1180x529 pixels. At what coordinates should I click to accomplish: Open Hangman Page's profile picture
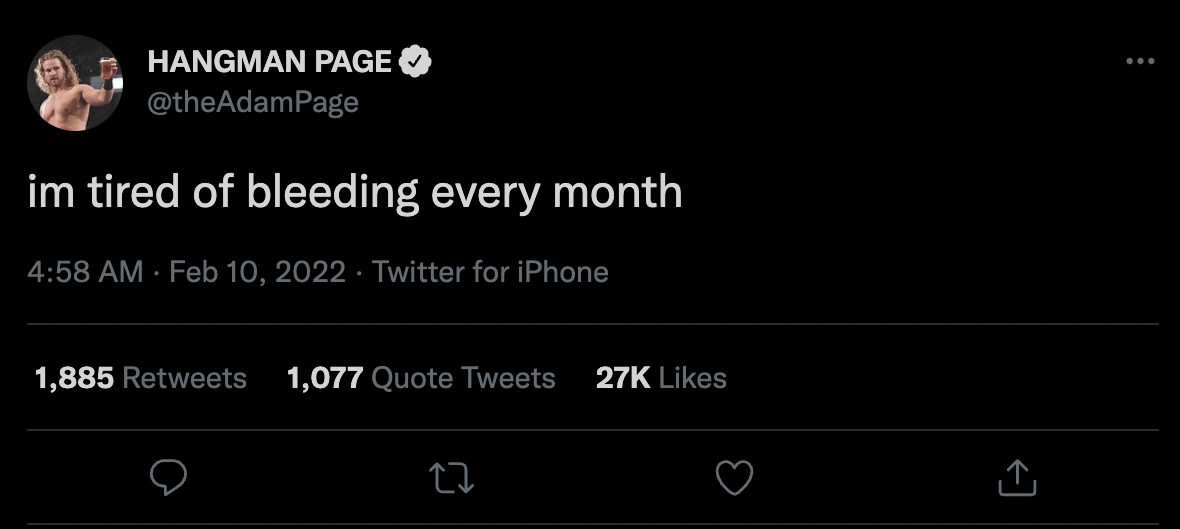click(x=75, y=83)
